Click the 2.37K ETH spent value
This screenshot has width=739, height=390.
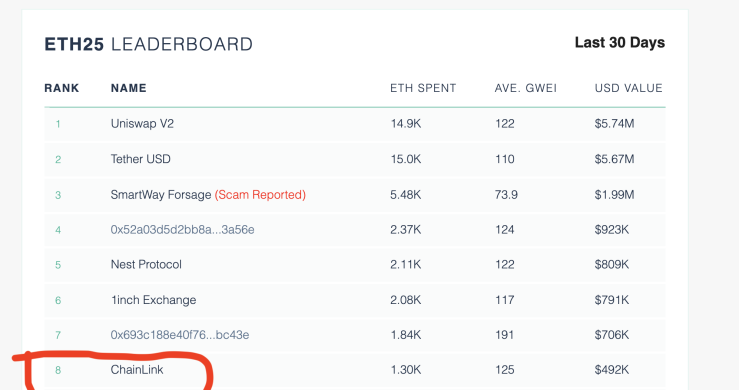[405, 230]
